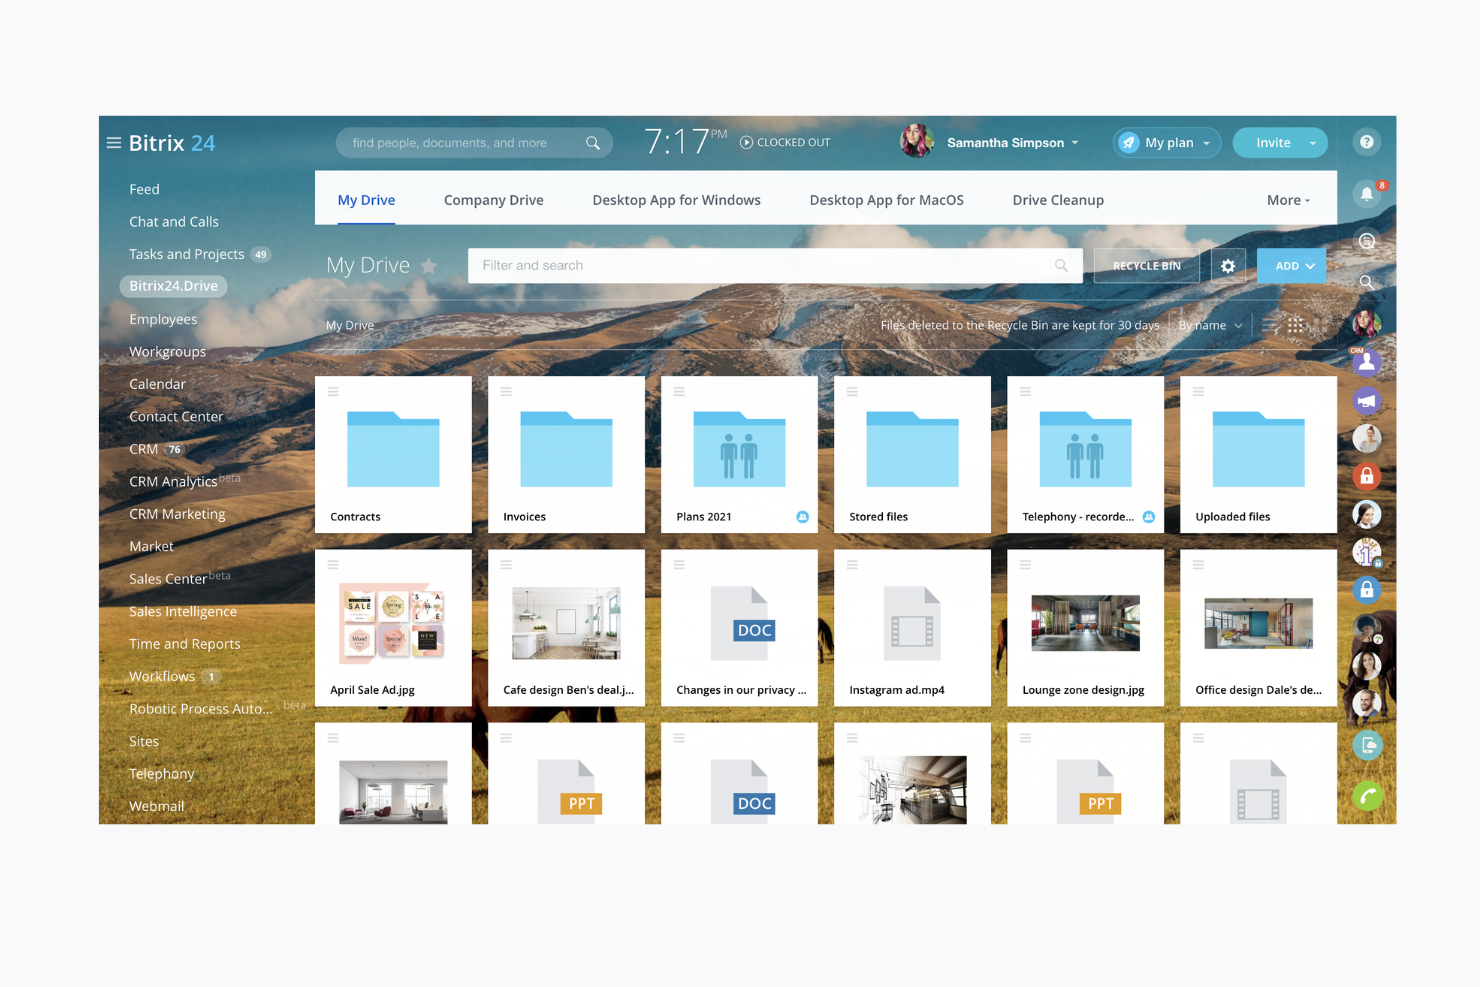Viewport: 1480px width, 987px height.
Task: Open Tasks and Projects in sidebar
Action: [187, 254]
